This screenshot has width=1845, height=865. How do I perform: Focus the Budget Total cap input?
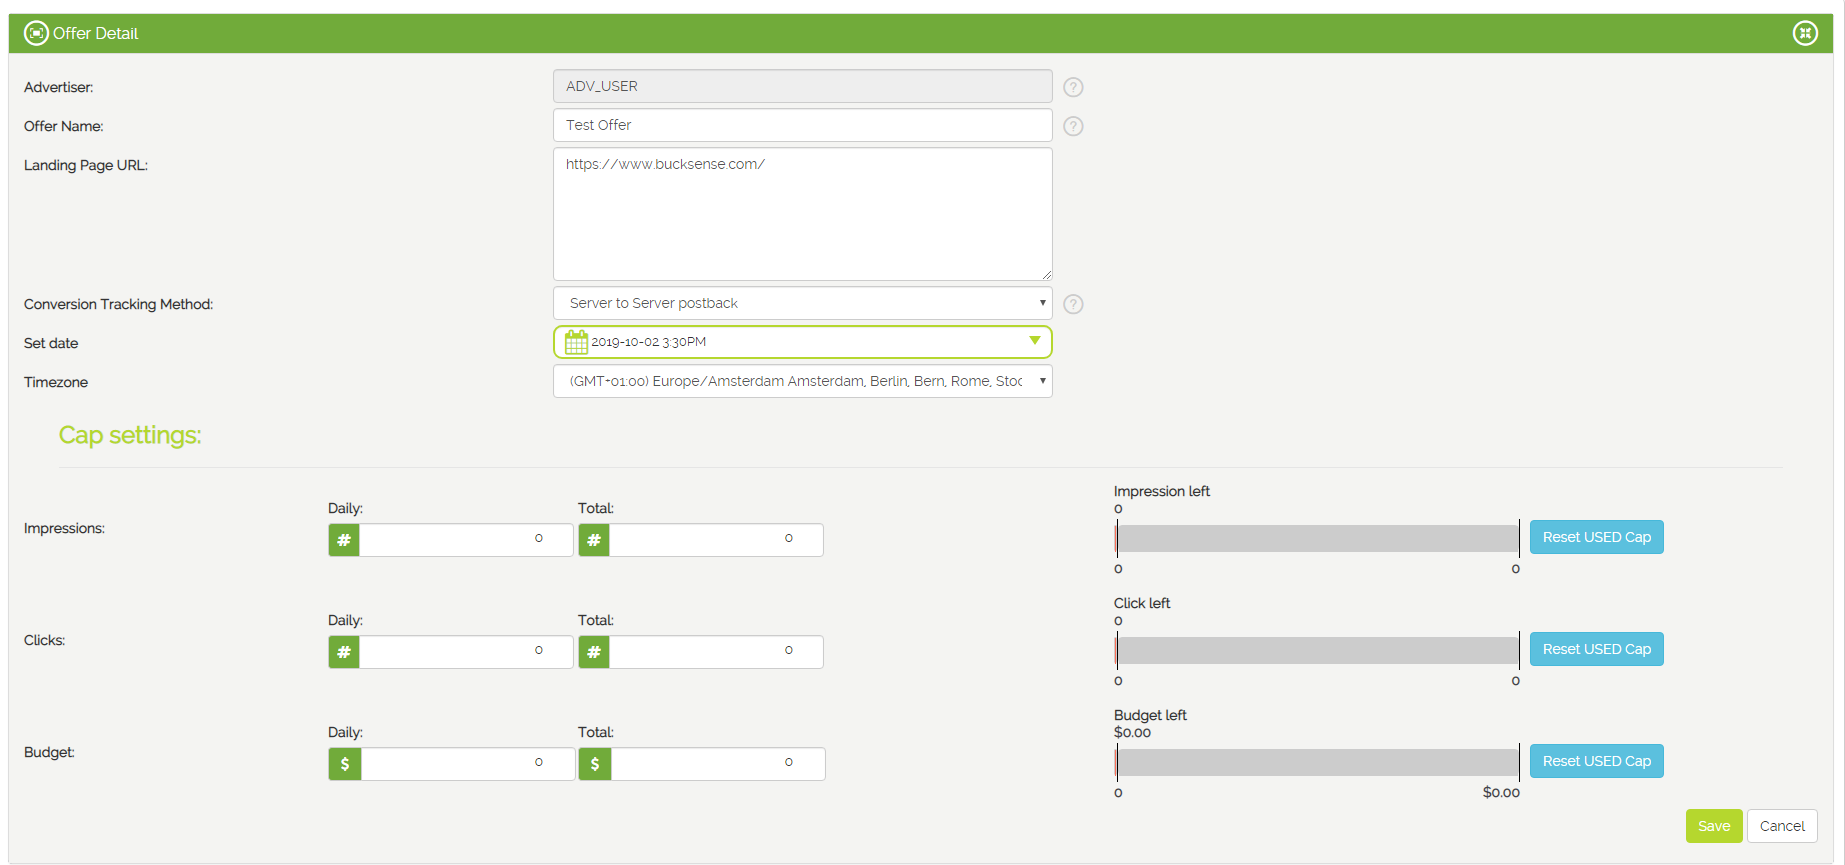pyautogui.click(x=718, y=764)
